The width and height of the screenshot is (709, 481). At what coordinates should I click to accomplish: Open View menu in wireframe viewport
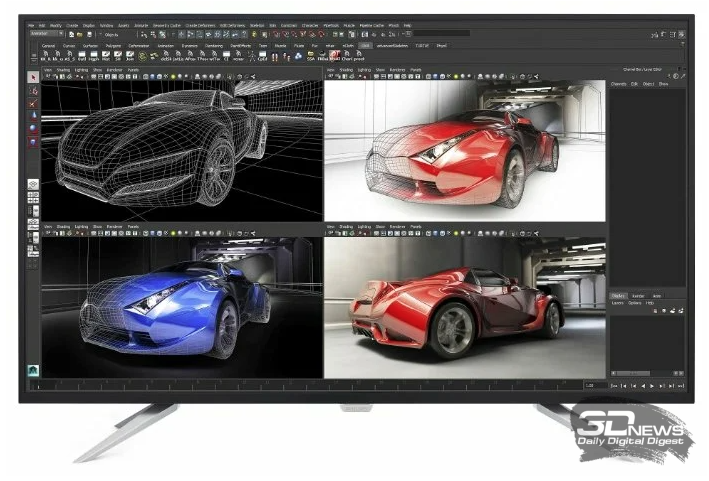coord(48,70)
